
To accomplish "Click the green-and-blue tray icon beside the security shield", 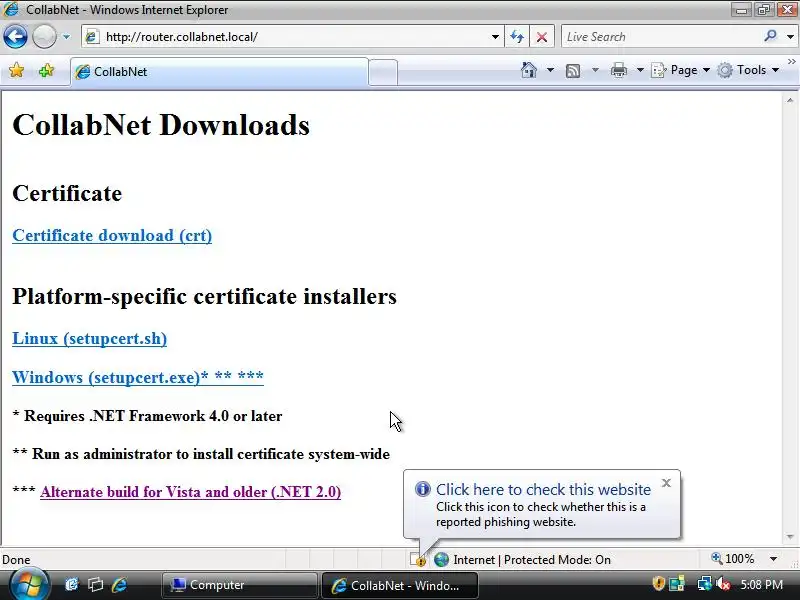I will coord(677,584).
